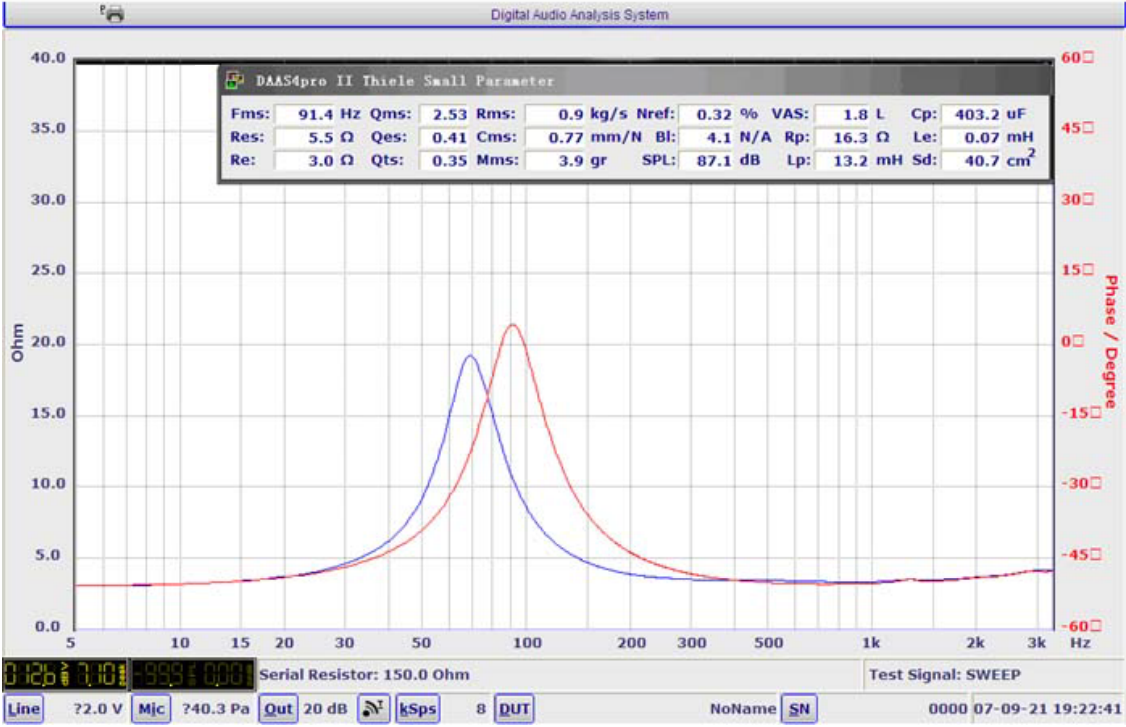1126x727 pixels.
Task: Click the SN button
Action: click(x=799, y=709)
